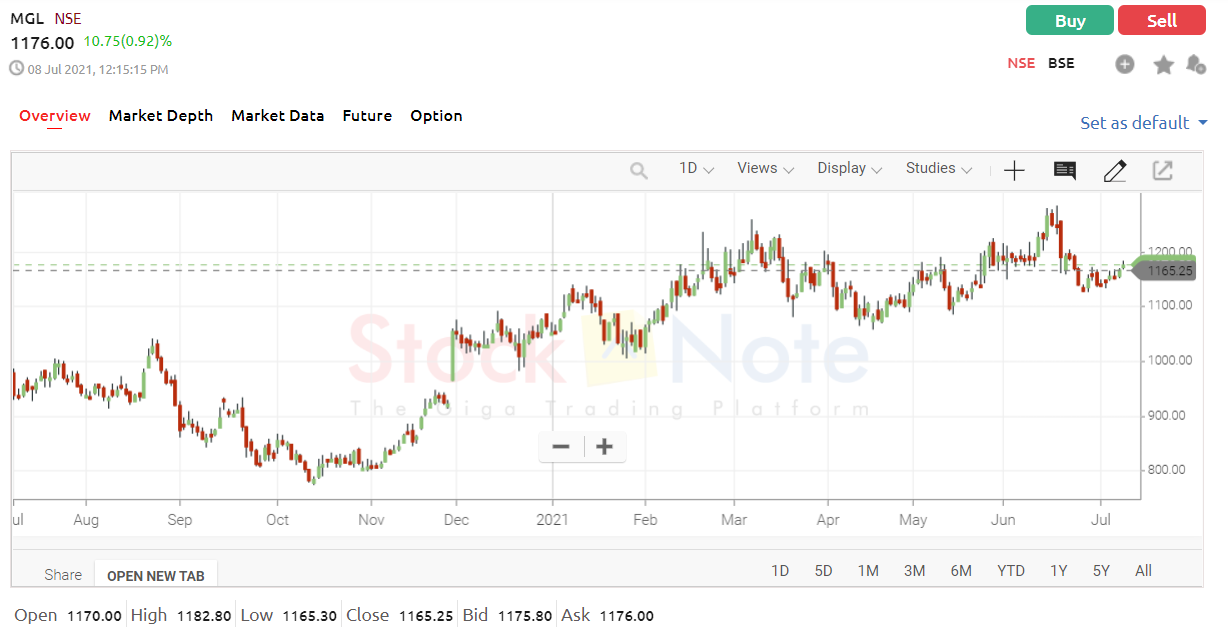Select the YTD range
The width and height of the screenshot is (1228, 635).
(1011, 571)
